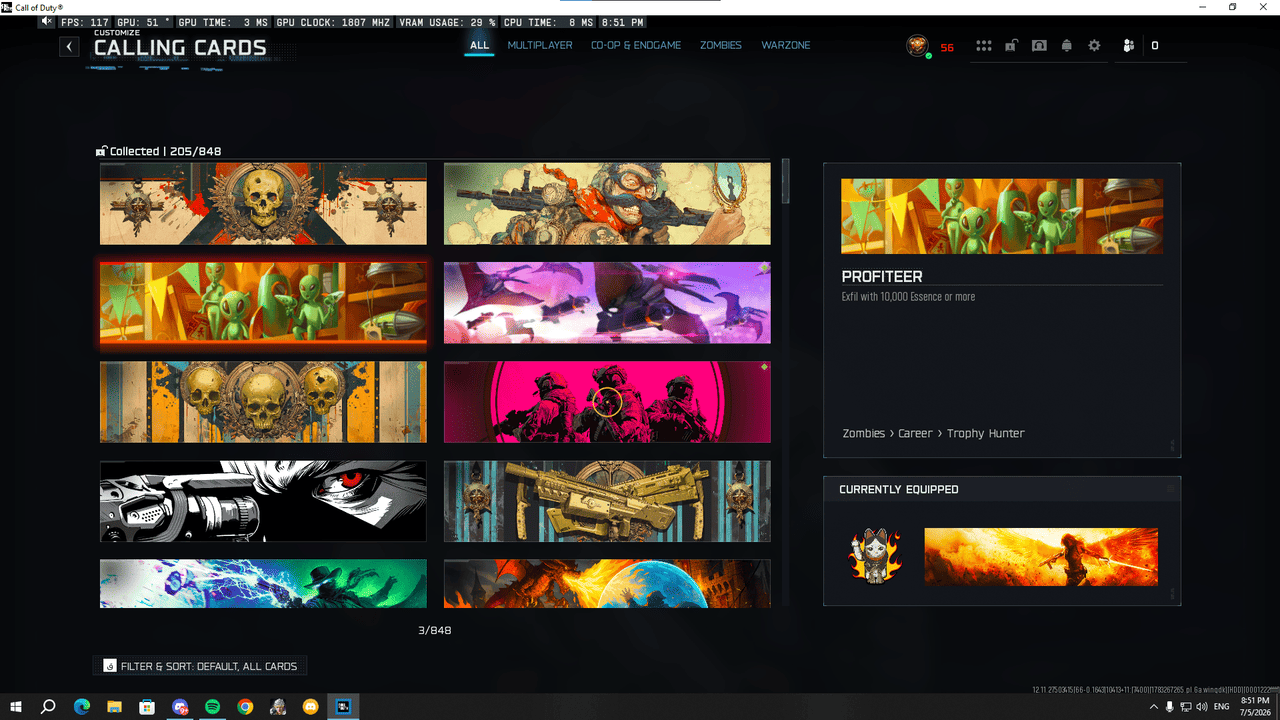Open the friends social icon
The height and width of the screenshot is (720, 1280).
(1129, 46)
